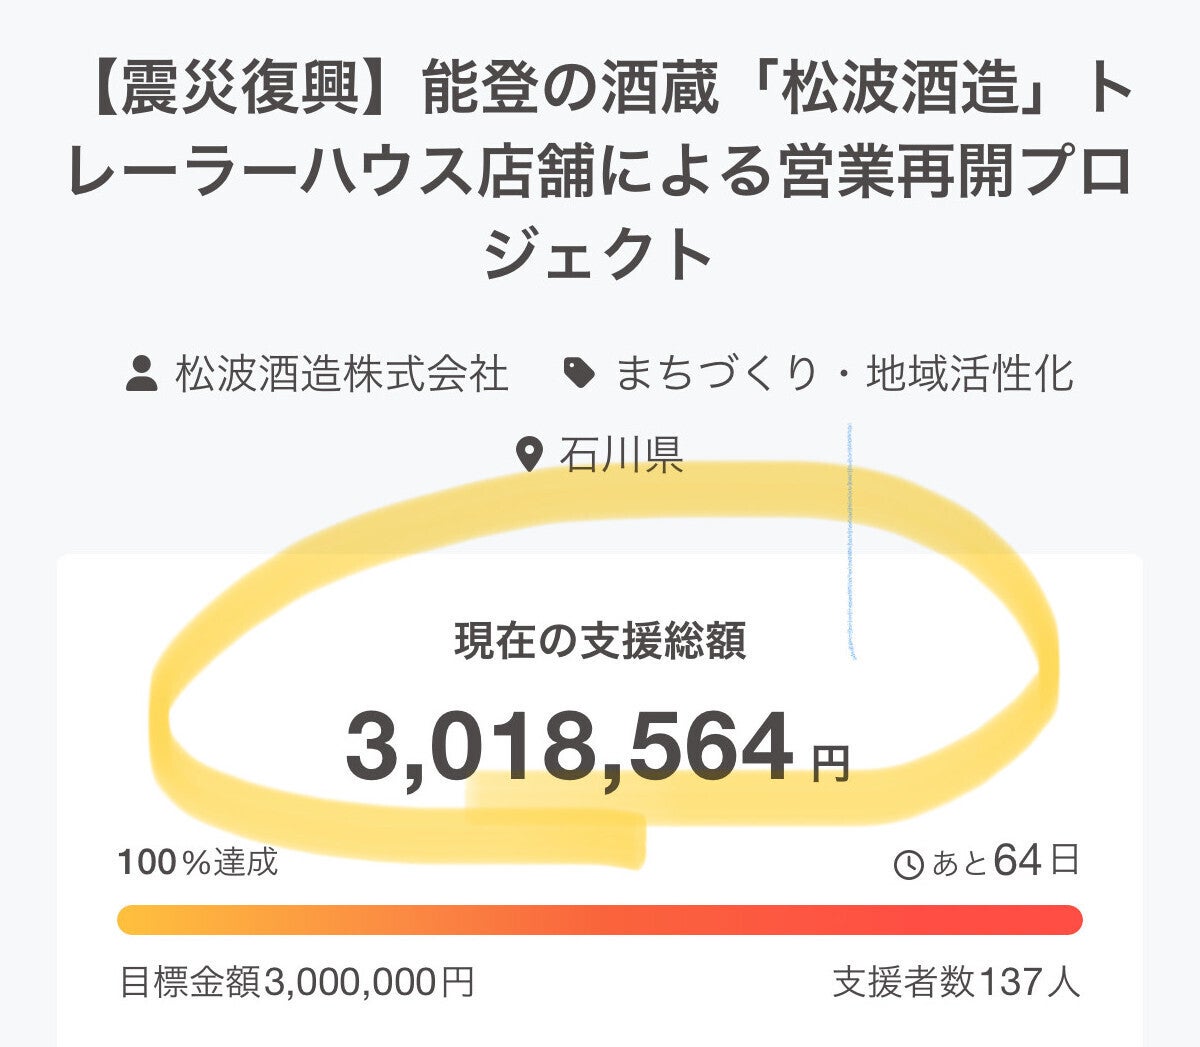Screen dimensions: 1200x1047
Task: Click the title's last line ジェクト
Action: click(x=598, y=255)
